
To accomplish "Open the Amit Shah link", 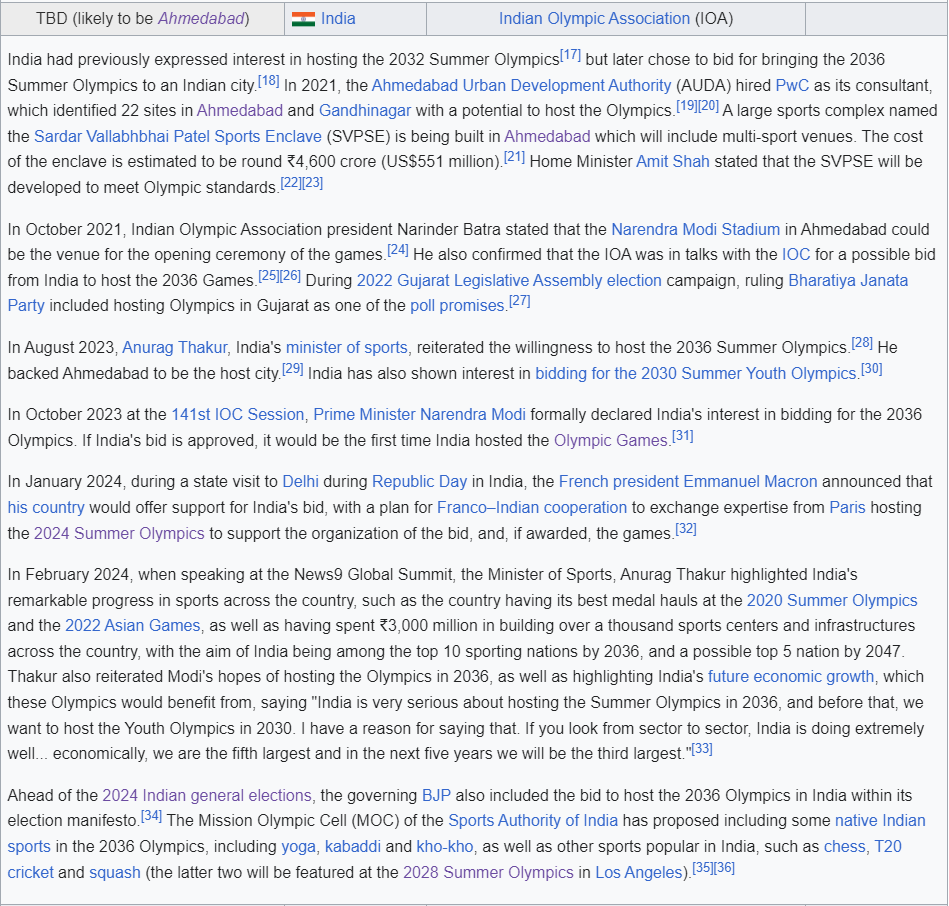I will [672, 162].
